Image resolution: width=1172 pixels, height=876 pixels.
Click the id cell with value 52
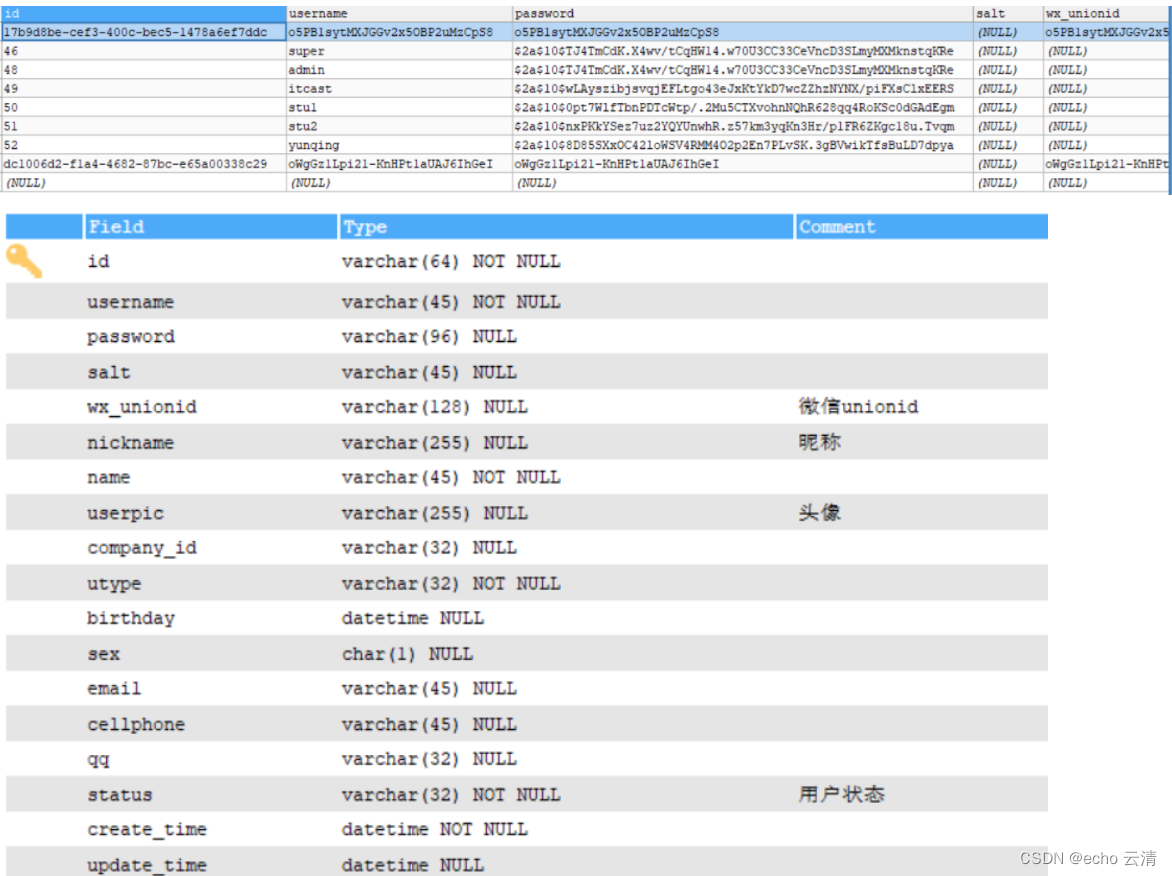tap(144, 145)
